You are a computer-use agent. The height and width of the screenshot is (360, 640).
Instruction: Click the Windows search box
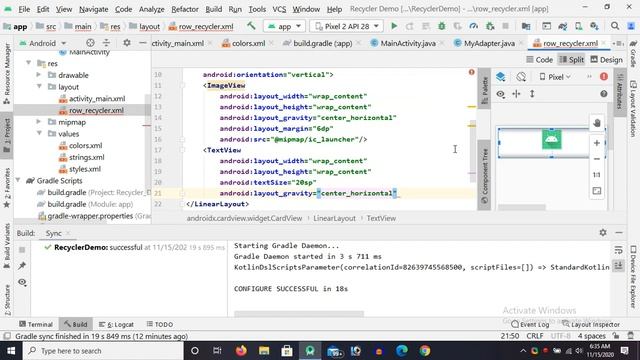(x=103, y=351)
